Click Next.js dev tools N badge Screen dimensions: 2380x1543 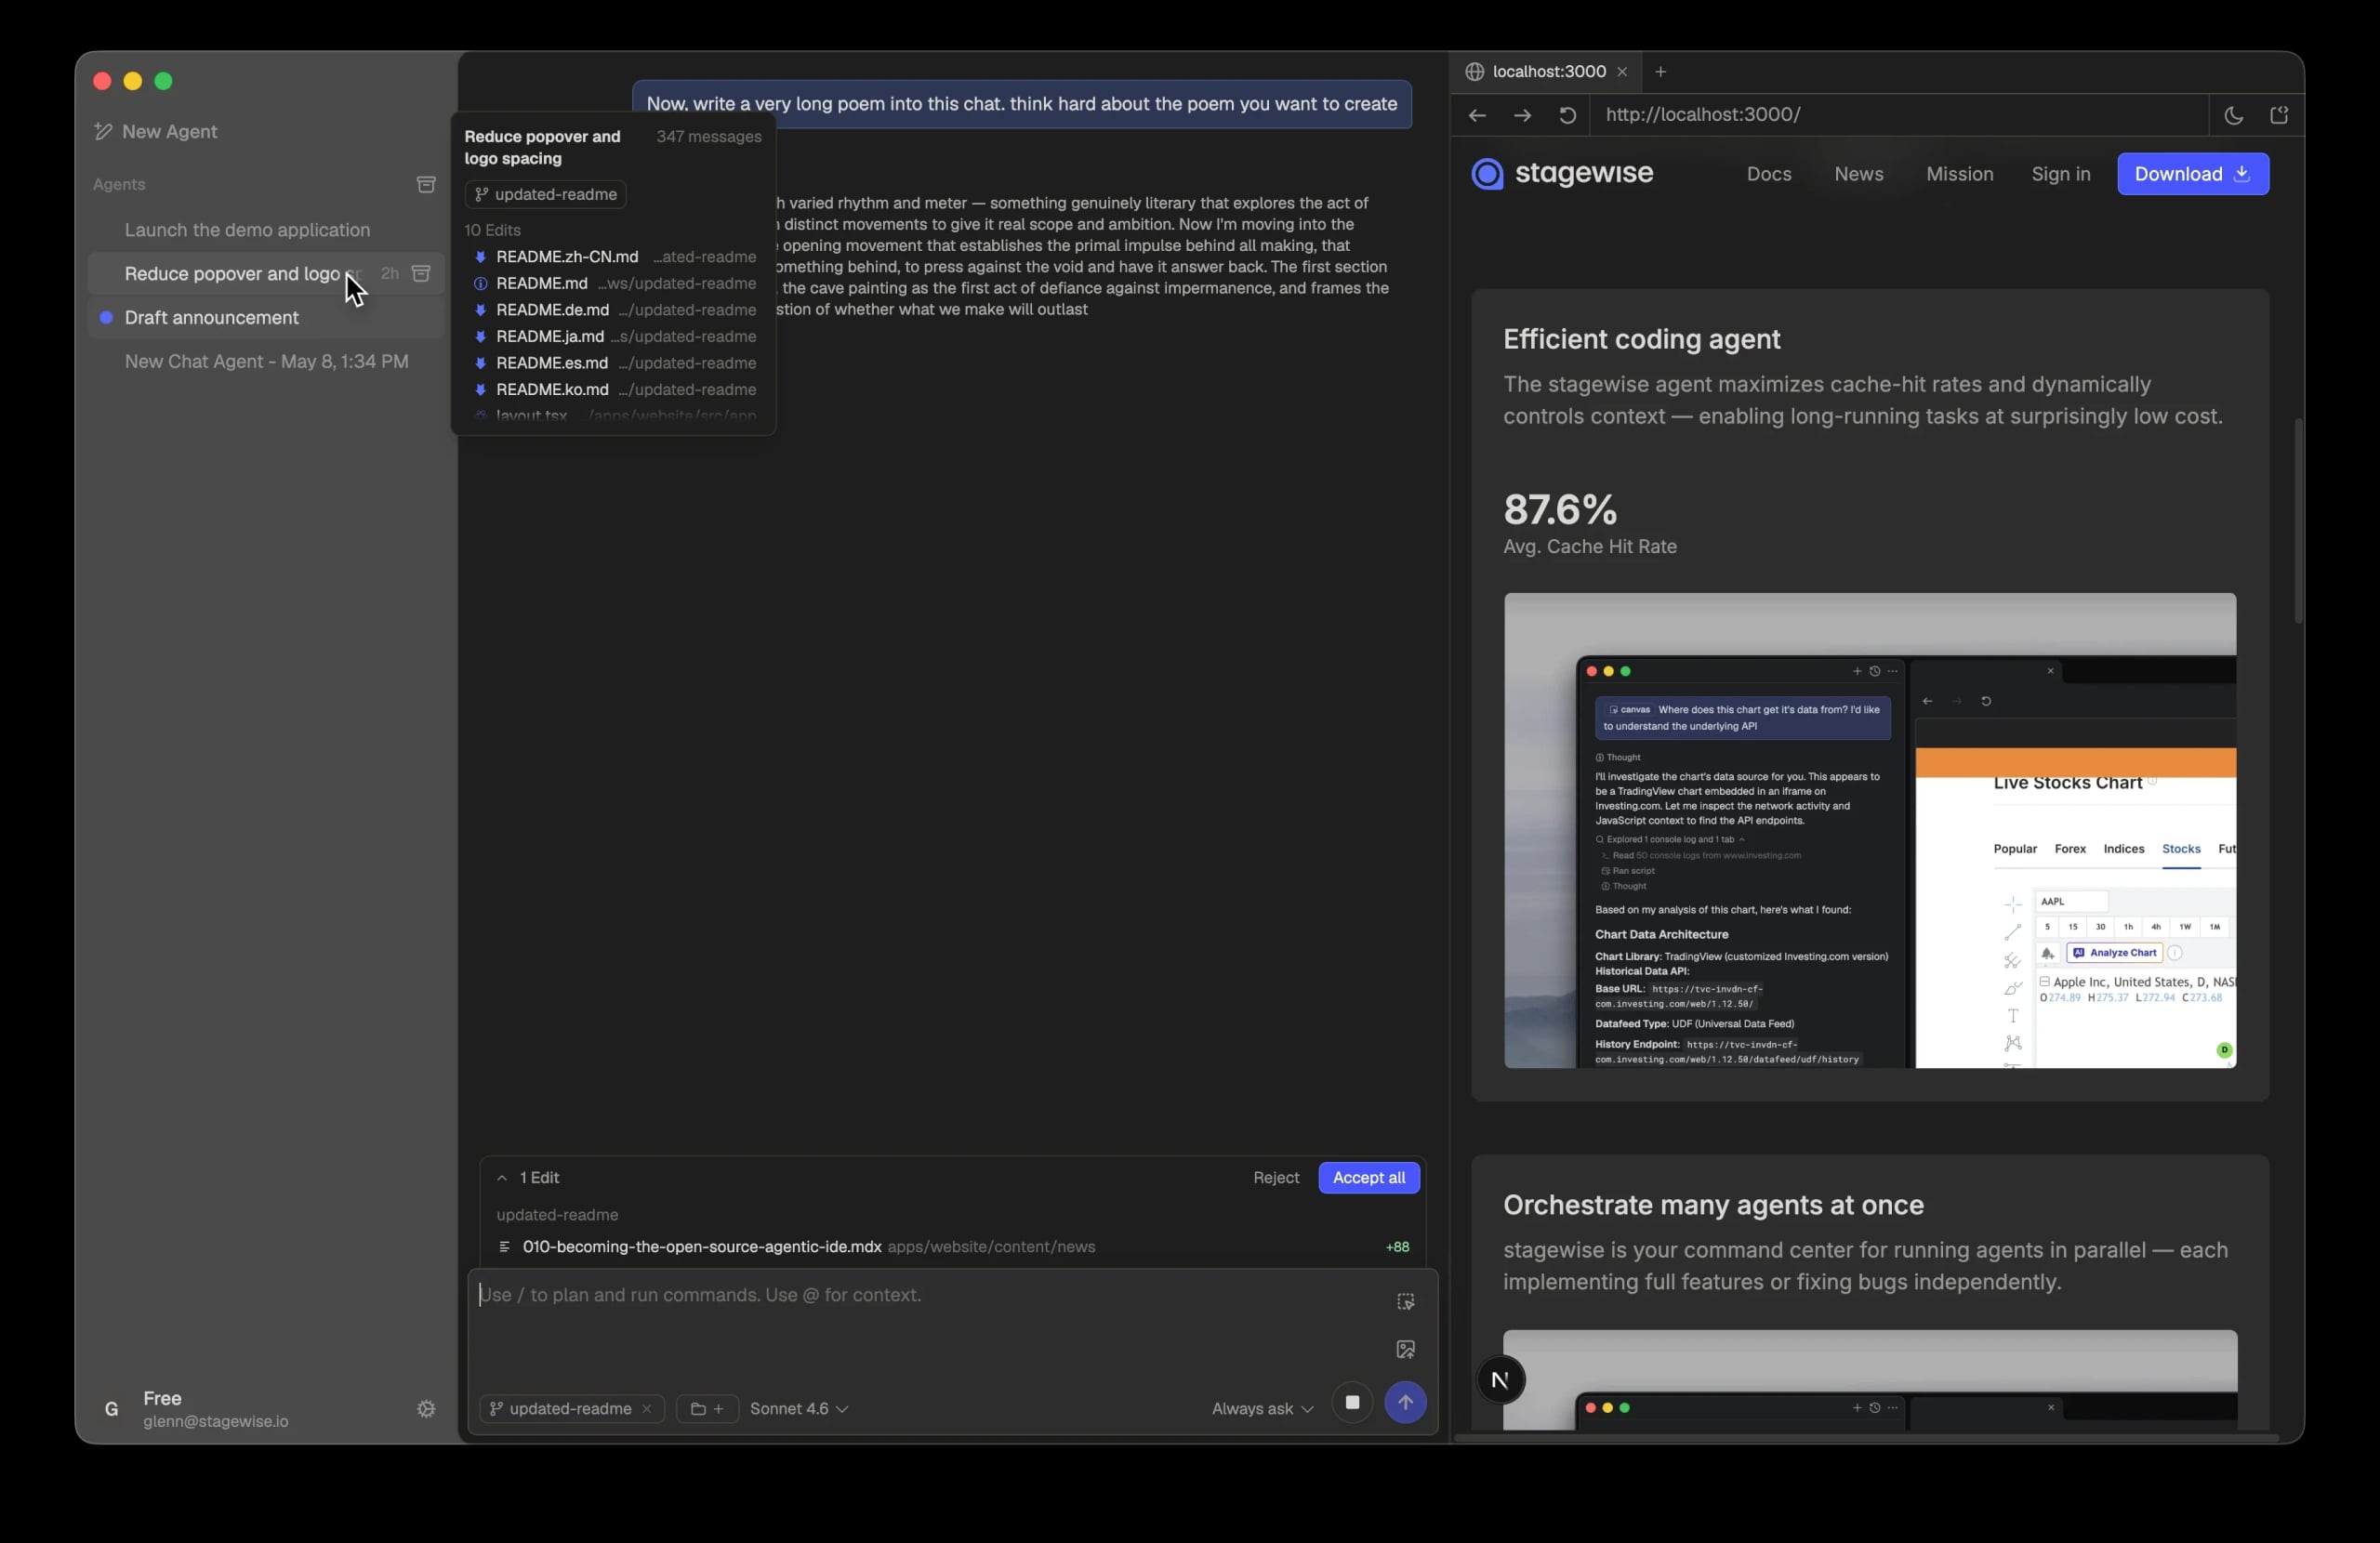tap(1500, 1380)
